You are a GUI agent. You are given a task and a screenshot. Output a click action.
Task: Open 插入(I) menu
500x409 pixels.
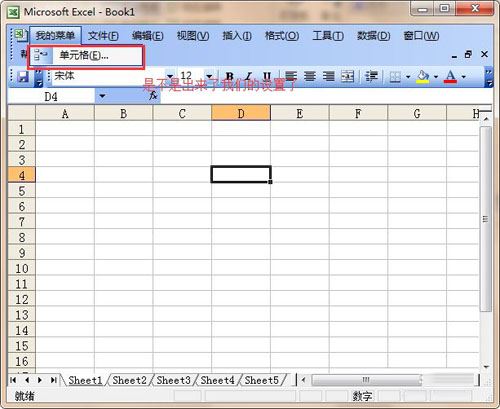tap(237, 35)
